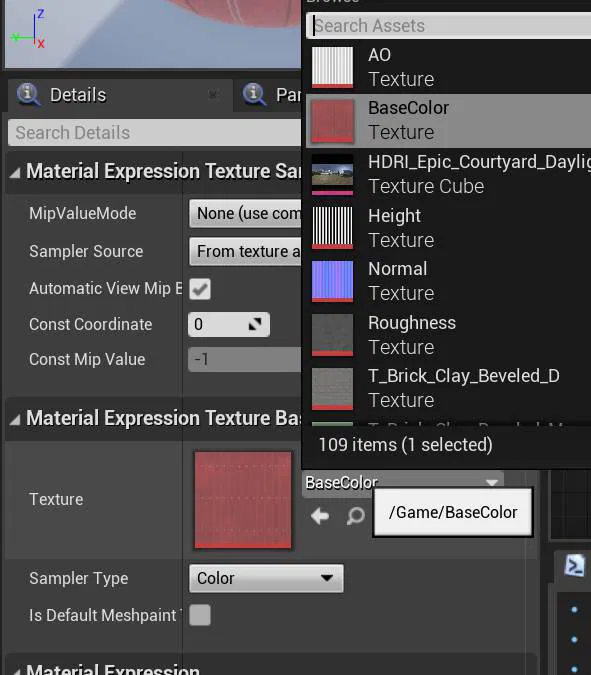Toggle Automatic View Mip Bias checkbox
The width and height of the screenshot is (591, 675).
[x=200, y=288]
